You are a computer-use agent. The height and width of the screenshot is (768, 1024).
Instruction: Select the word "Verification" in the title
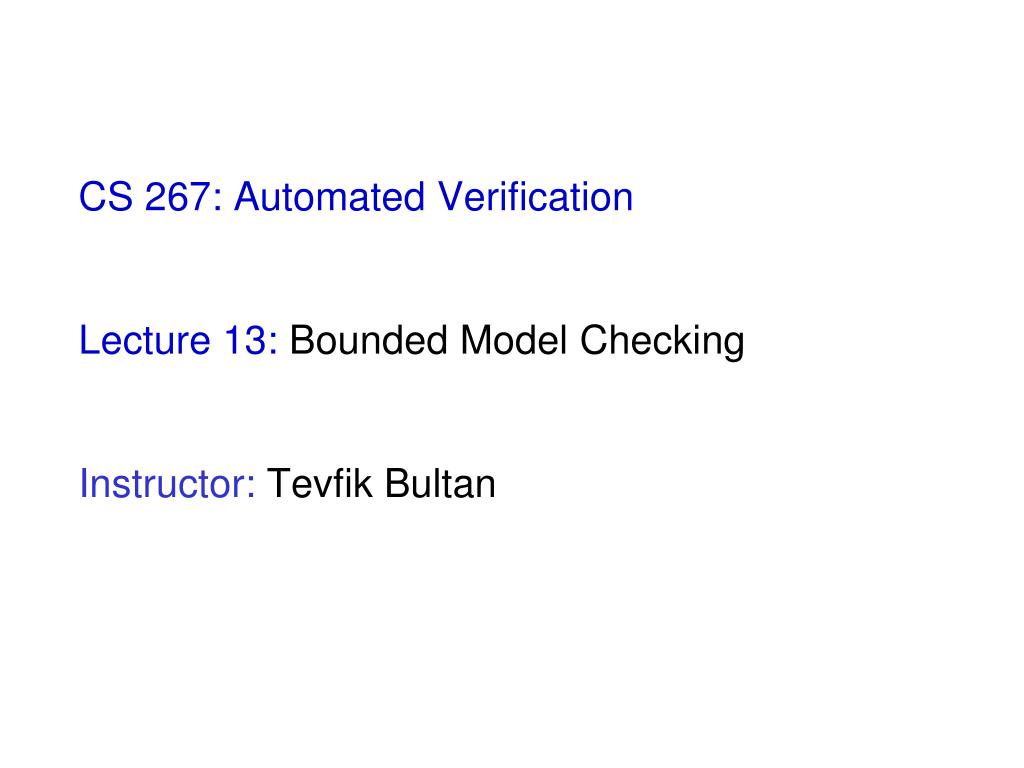[x=536, y=197]
